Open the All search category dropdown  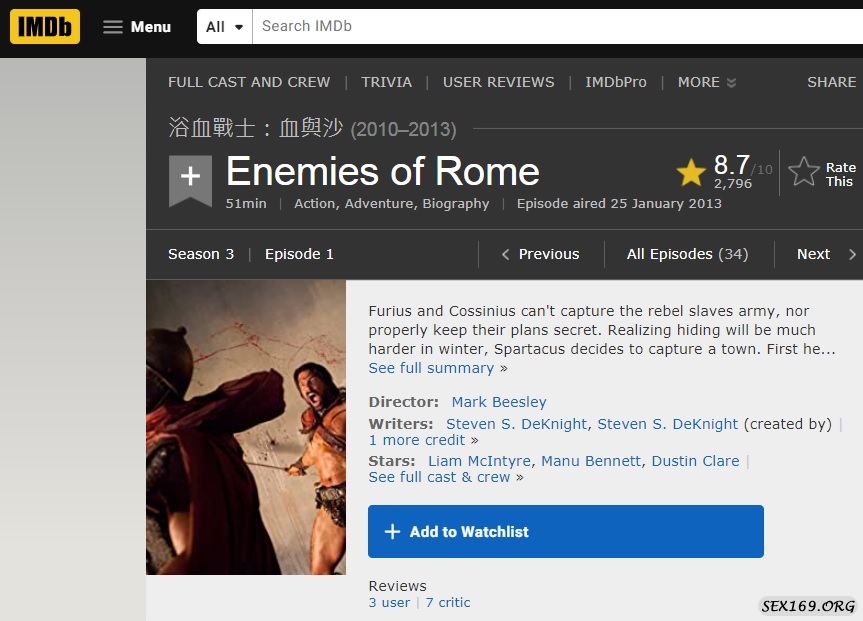[225, 27]
